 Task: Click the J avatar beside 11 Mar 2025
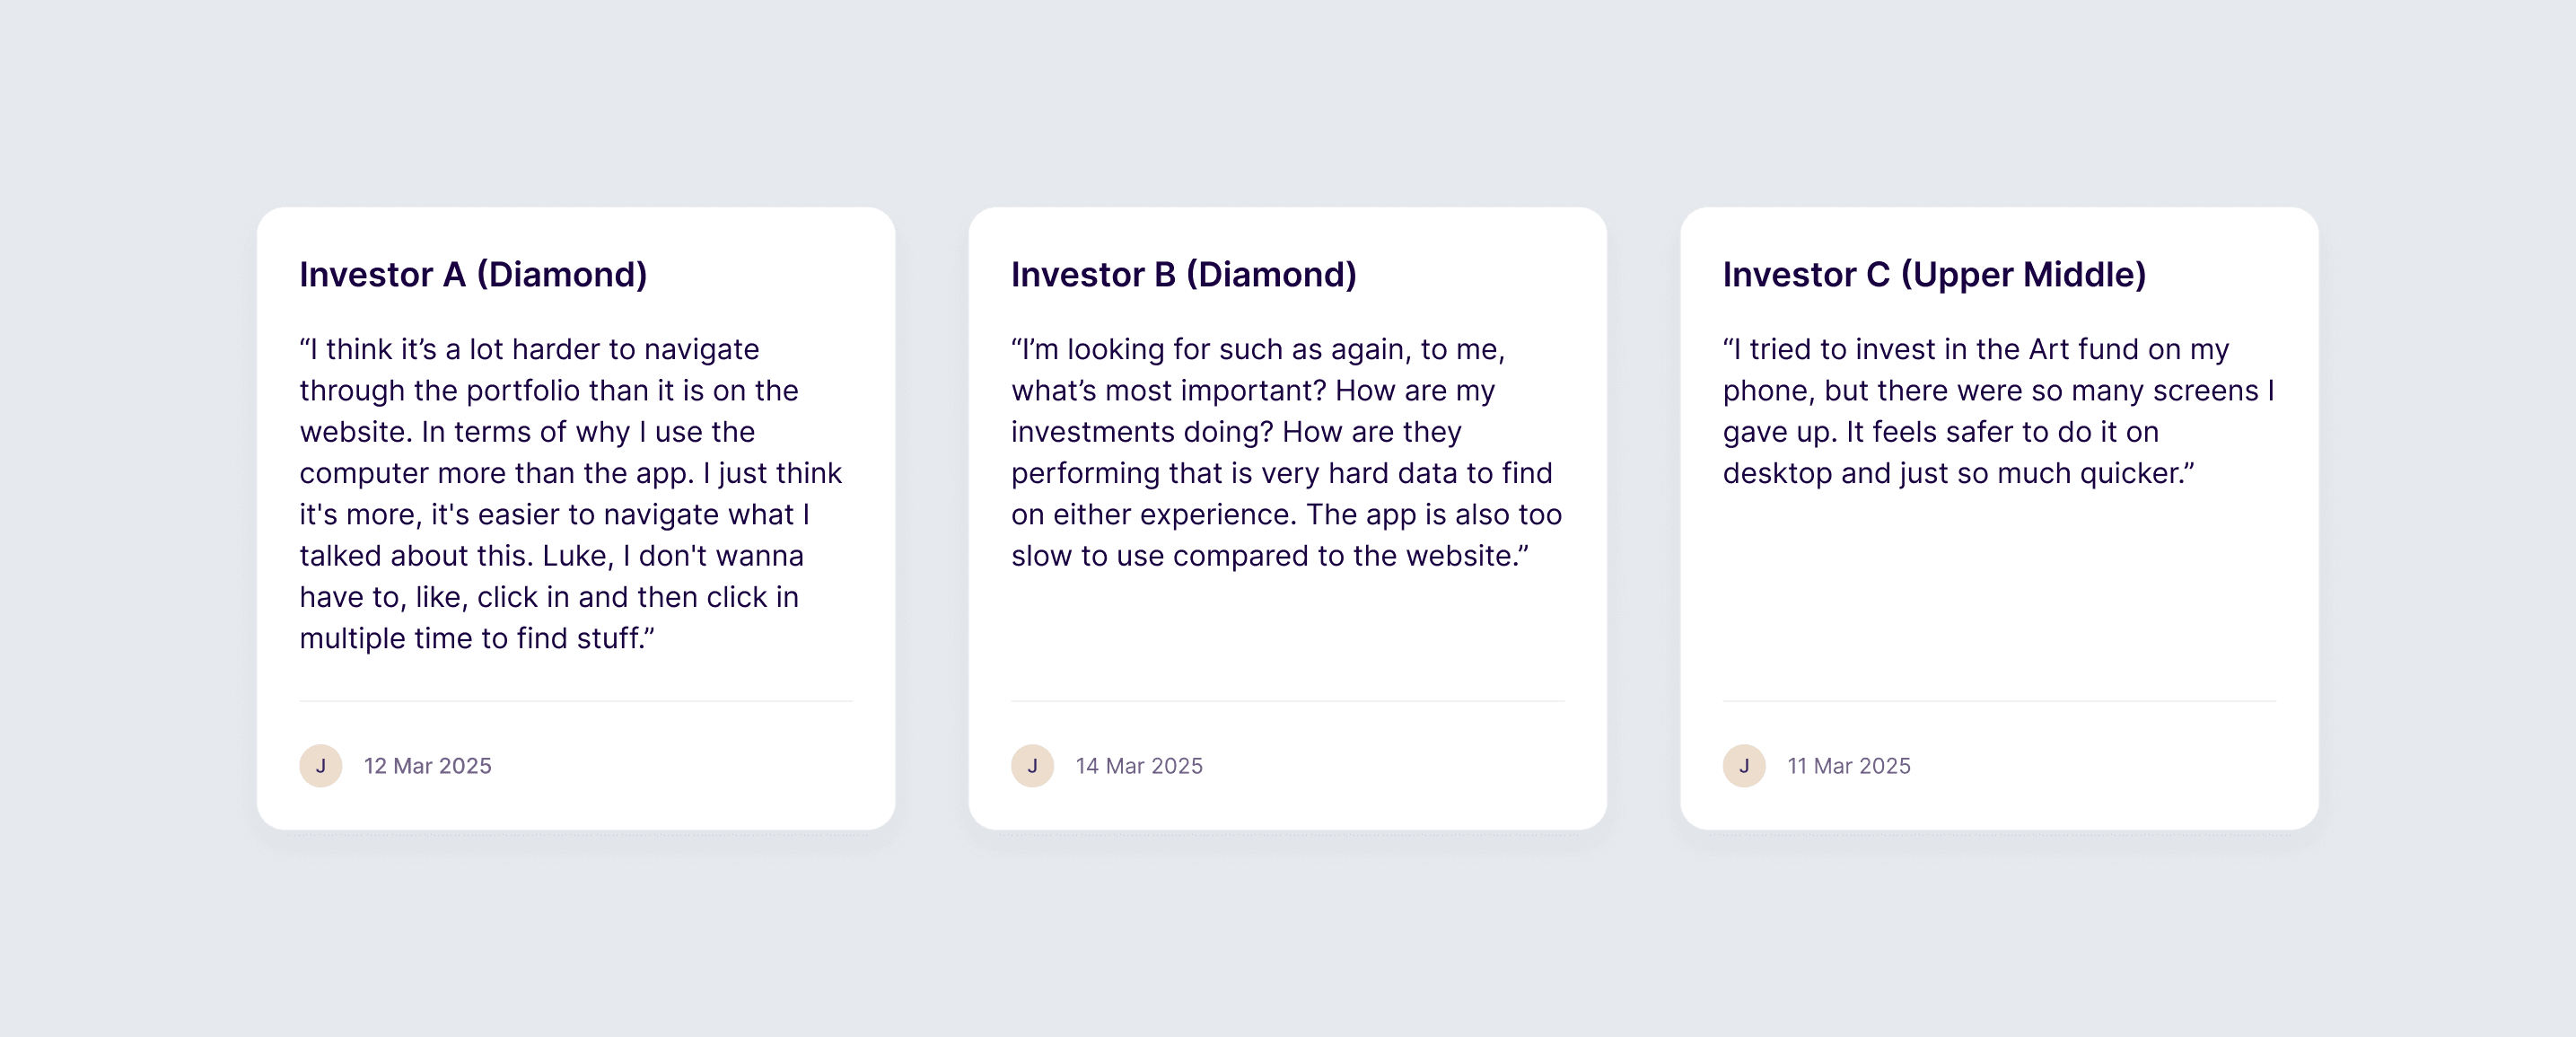[x=1744, y=766]
